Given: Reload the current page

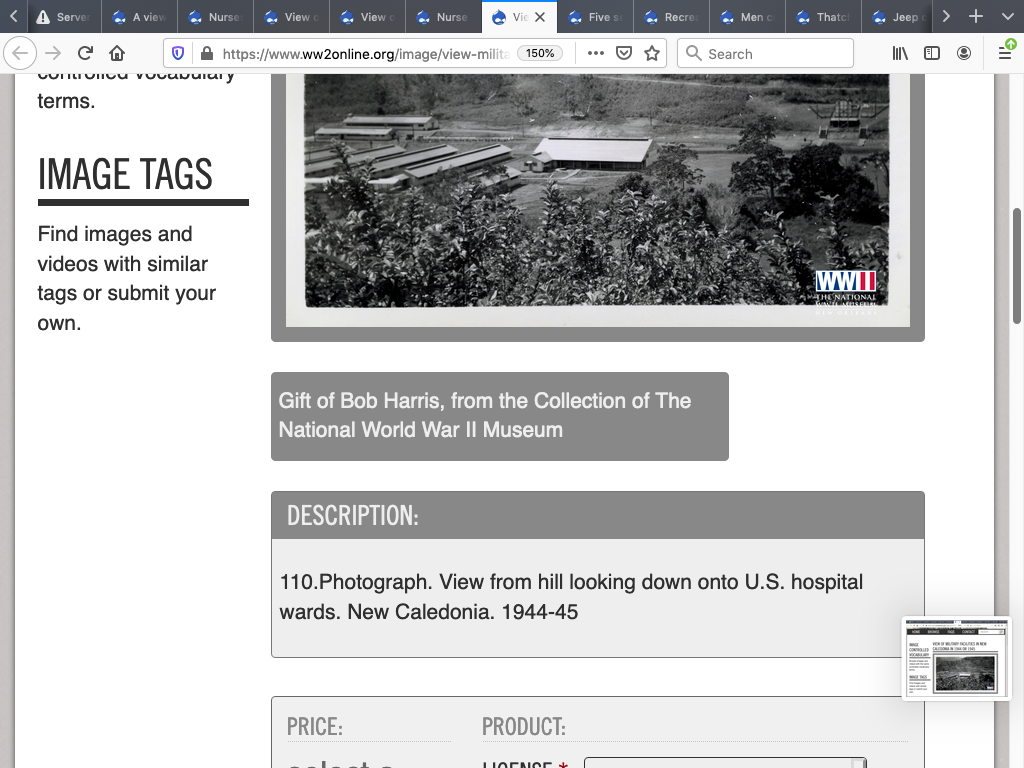Looking at the screenshot, I should [85, 53].
